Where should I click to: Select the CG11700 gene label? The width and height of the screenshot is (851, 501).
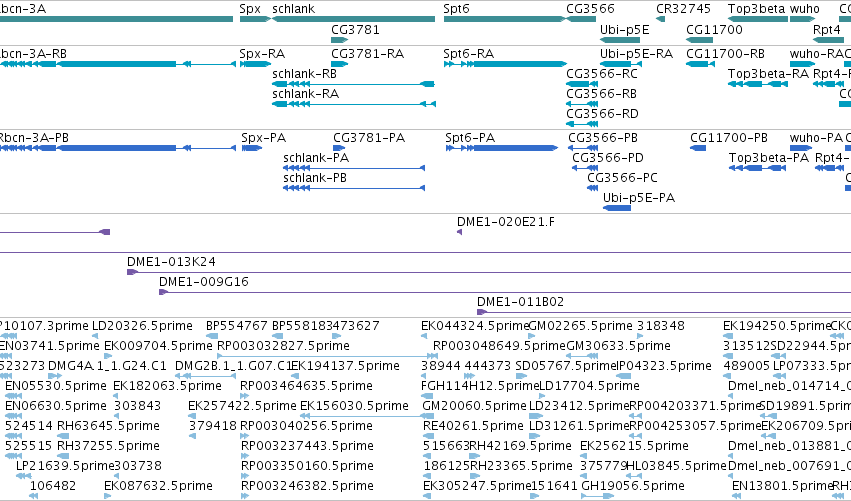(x=714, y=29)
